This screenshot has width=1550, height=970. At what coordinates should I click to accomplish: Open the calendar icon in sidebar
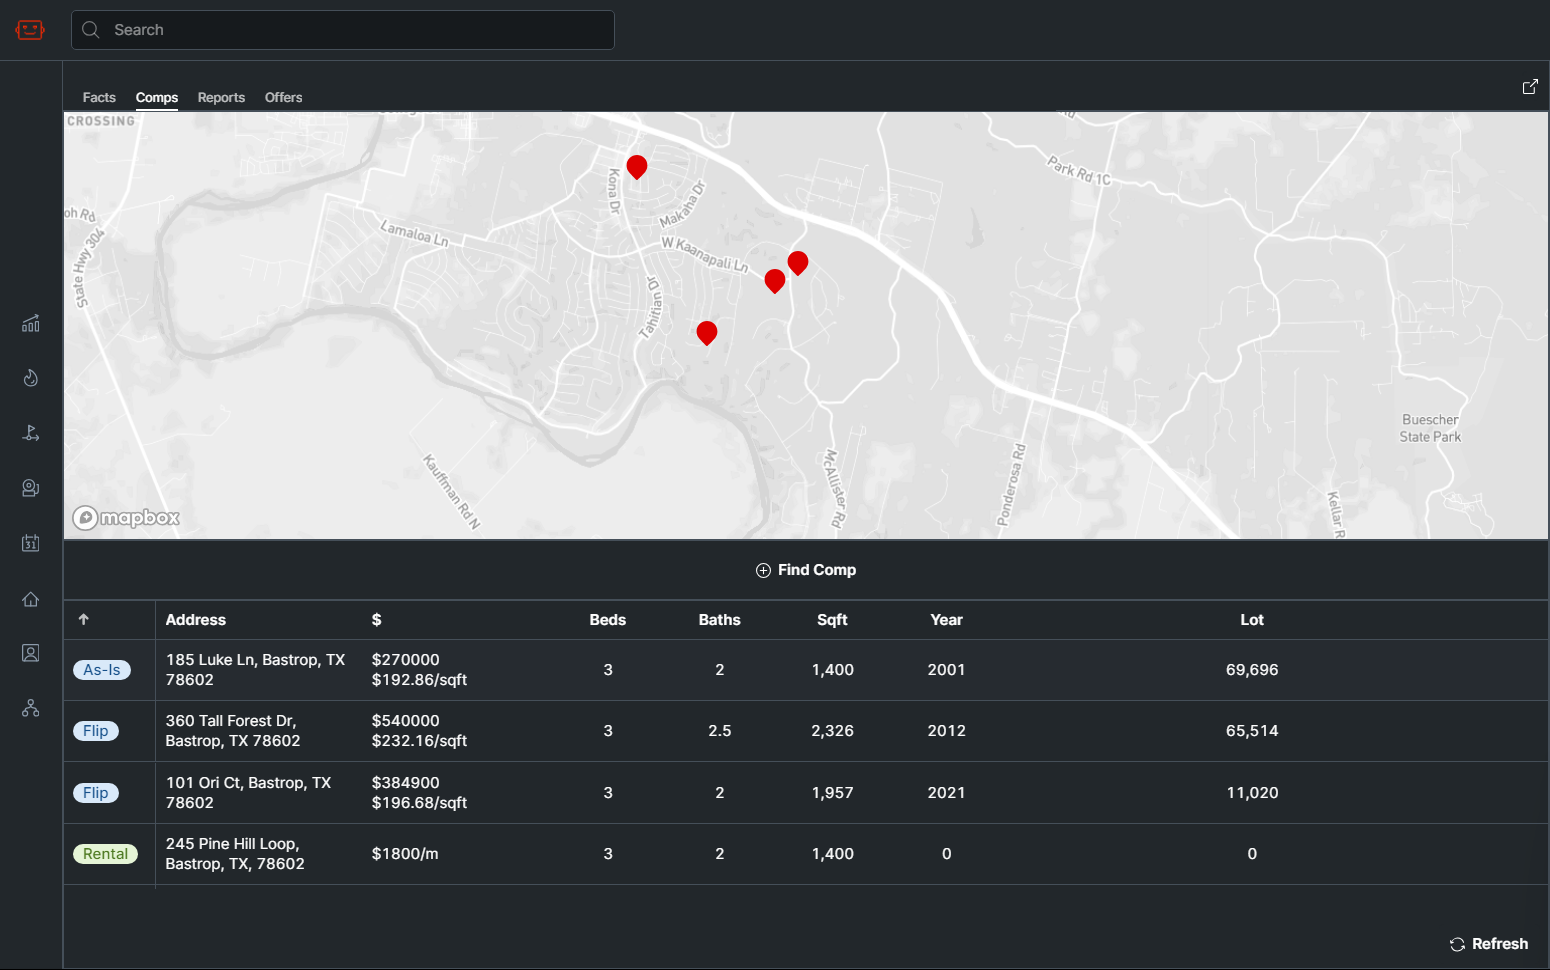coord(31,543)
